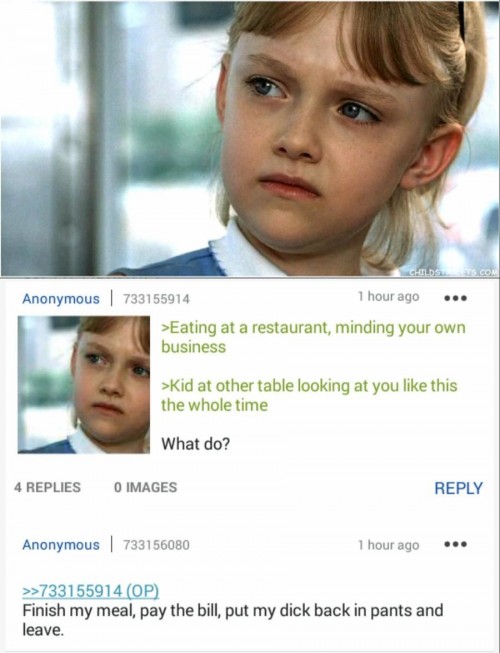
Task: Open the large image at the top
Action: pos(250,138)
